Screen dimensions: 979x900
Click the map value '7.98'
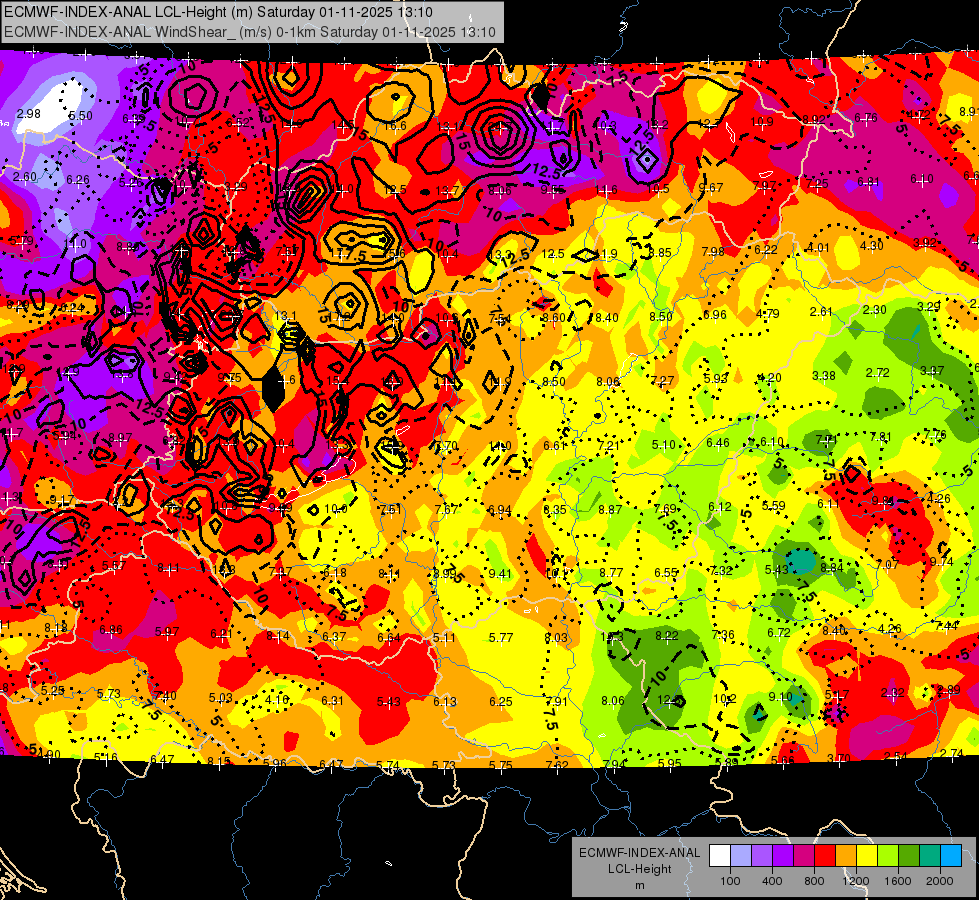coord(713,252)
